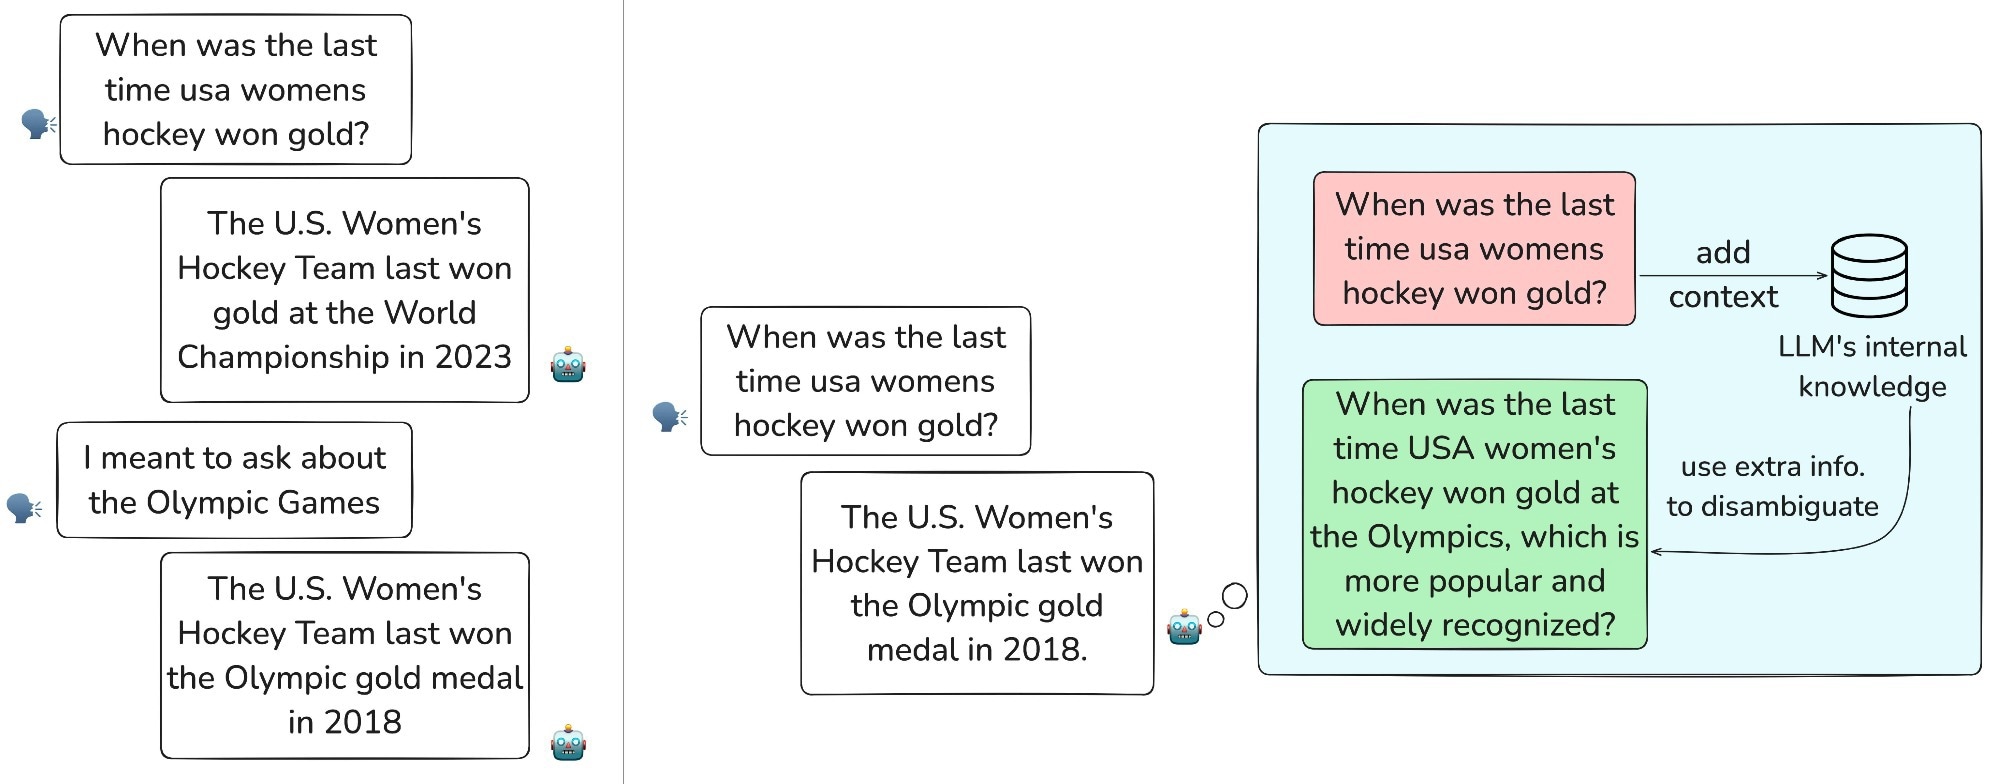Click the middle panel user question bubble

866,381
